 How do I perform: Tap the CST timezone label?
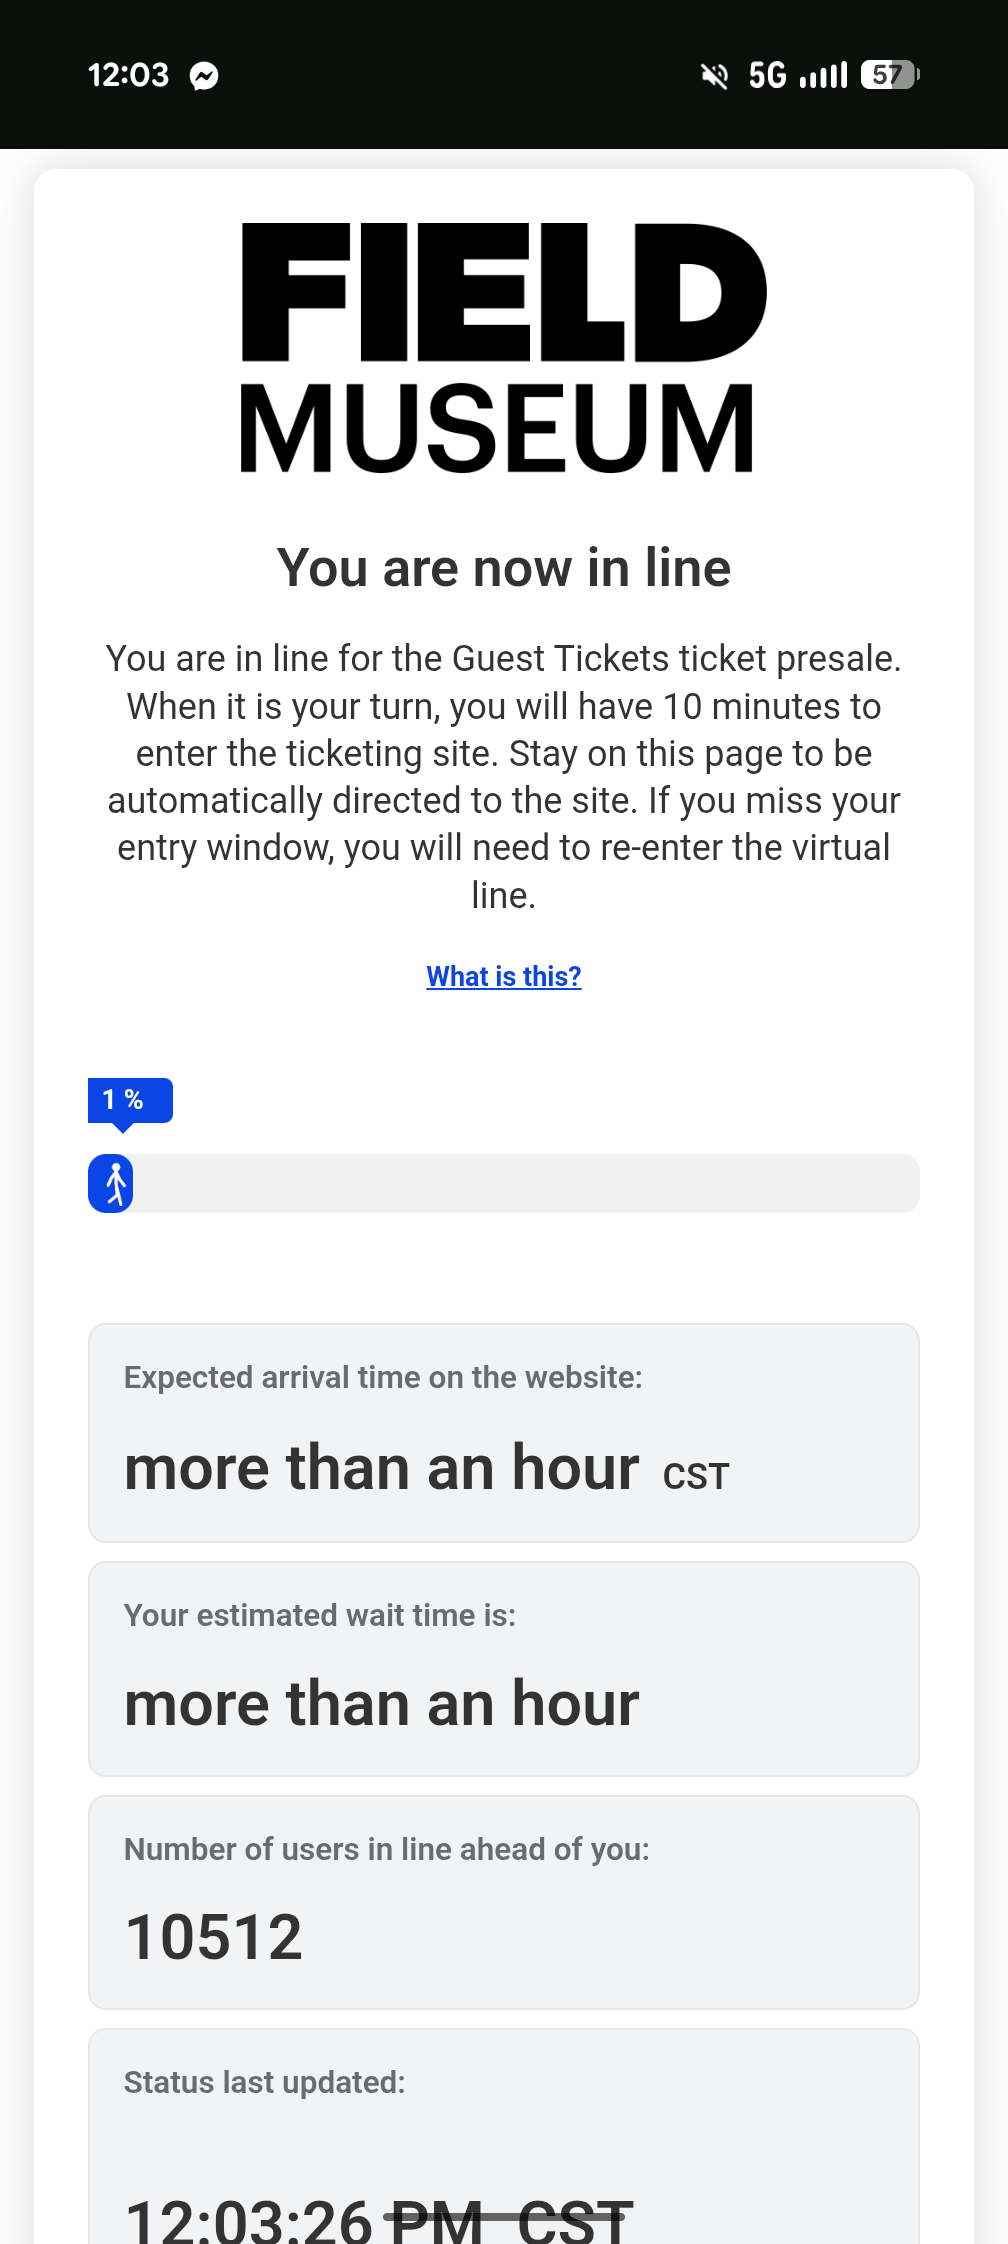[x=696, y=1476]
